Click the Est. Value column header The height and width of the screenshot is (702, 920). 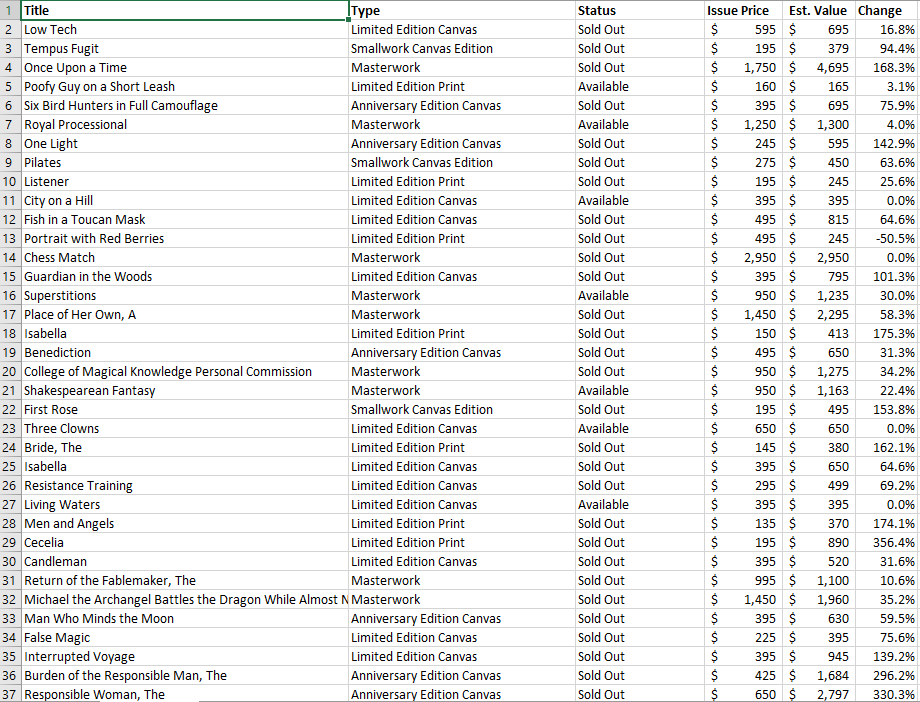(x=820, y=10)
